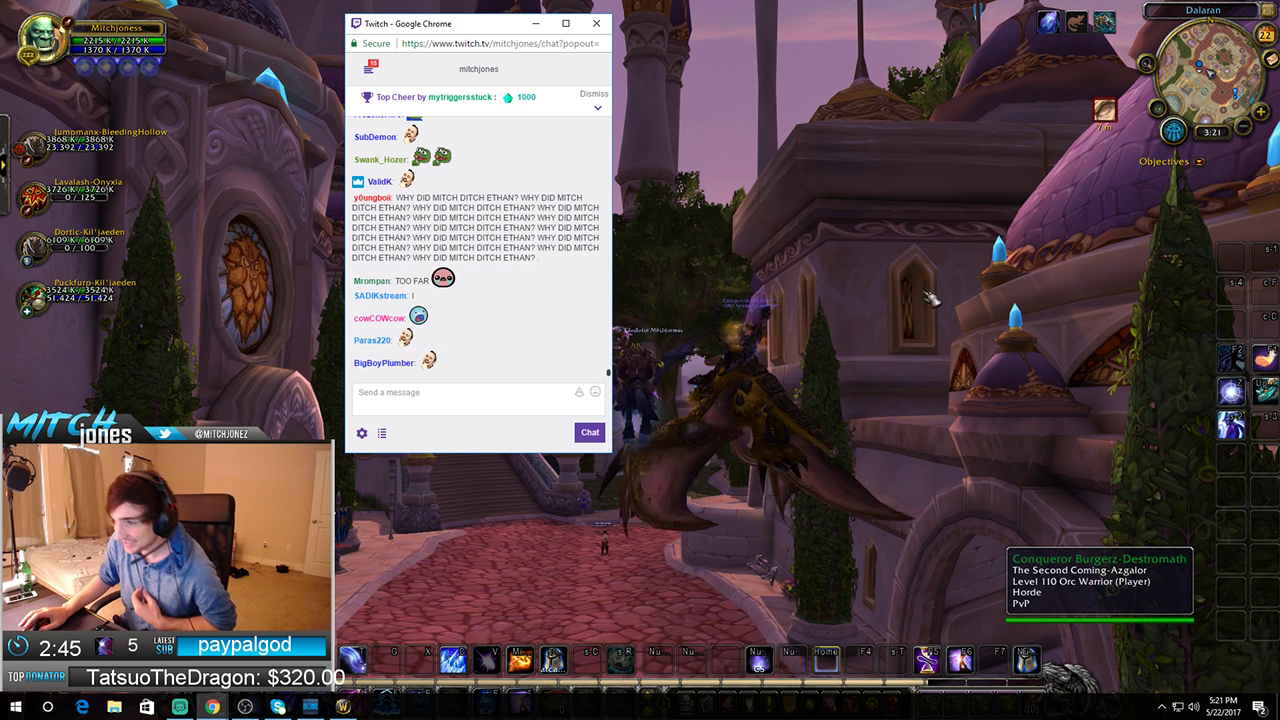Use the fire spell action button
The image size is (1280, 720).
click(520, 660)
